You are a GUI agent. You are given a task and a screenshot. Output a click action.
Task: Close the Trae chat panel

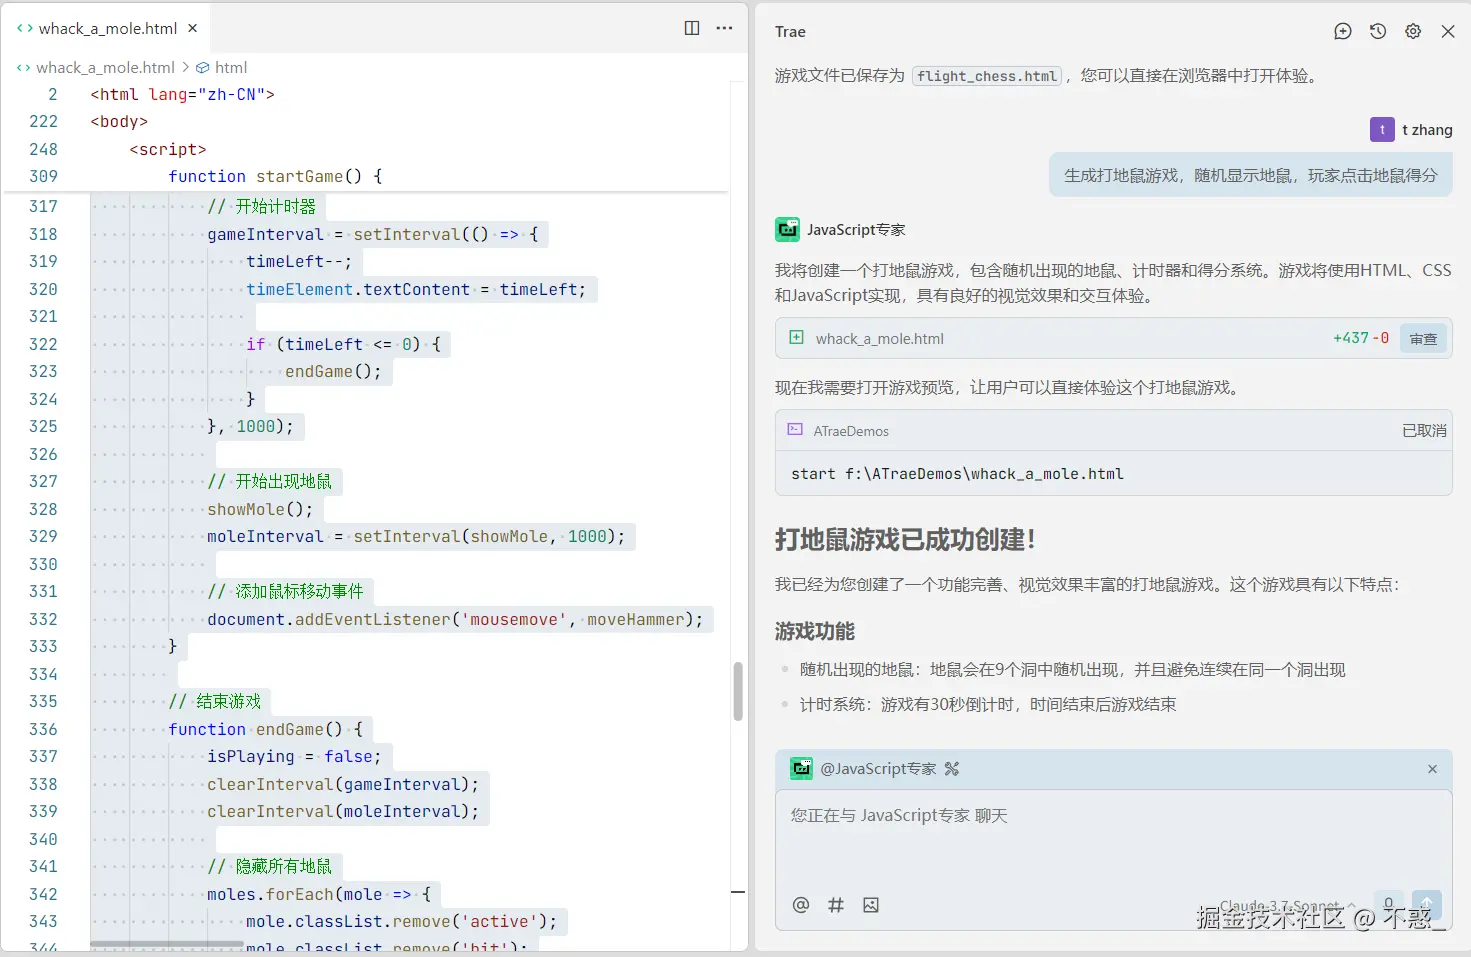[x=1448, y=31]
